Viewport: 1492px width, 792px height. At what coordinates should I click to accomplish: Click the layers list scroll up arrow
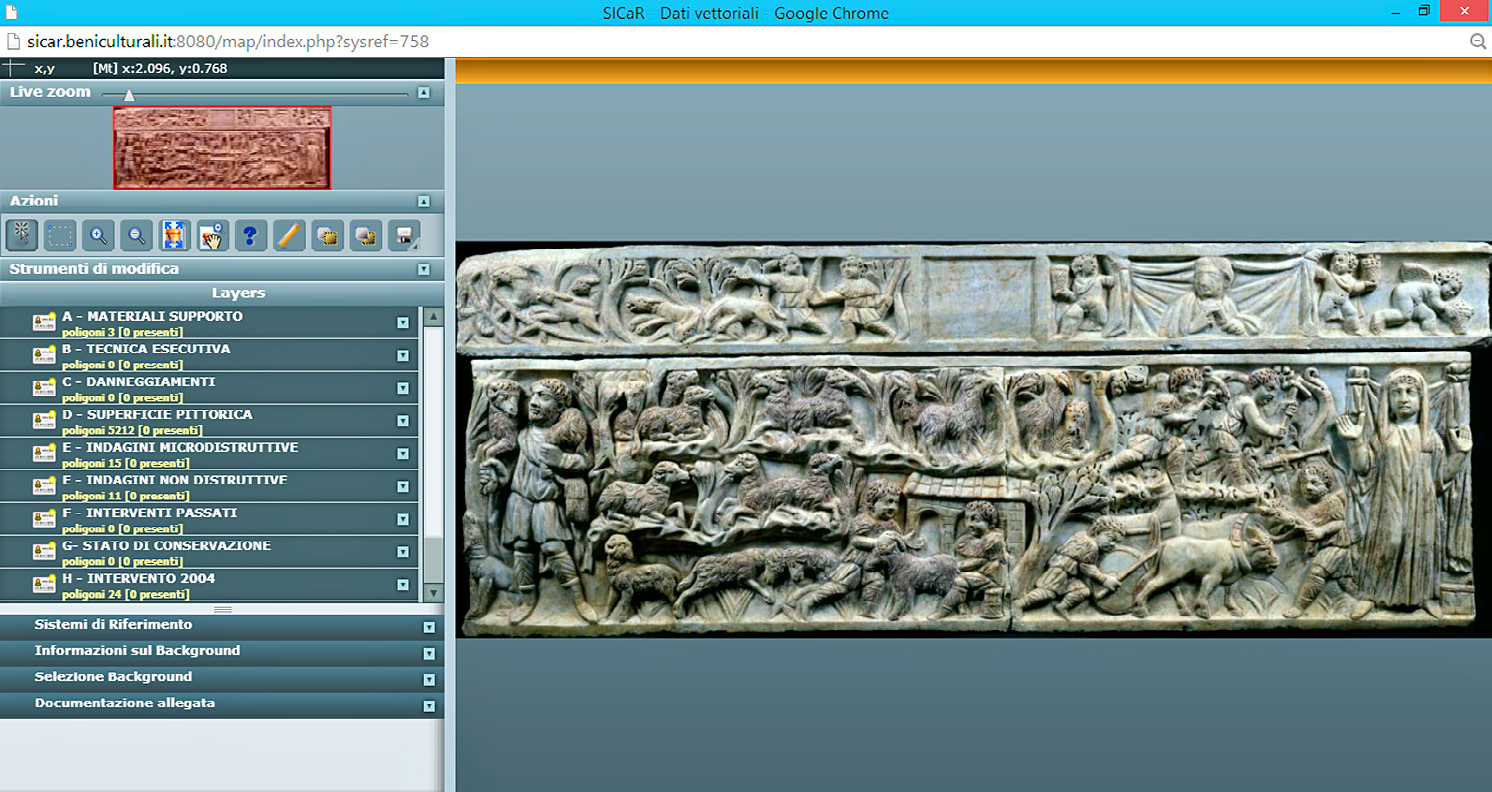click(x=433, y=317)
